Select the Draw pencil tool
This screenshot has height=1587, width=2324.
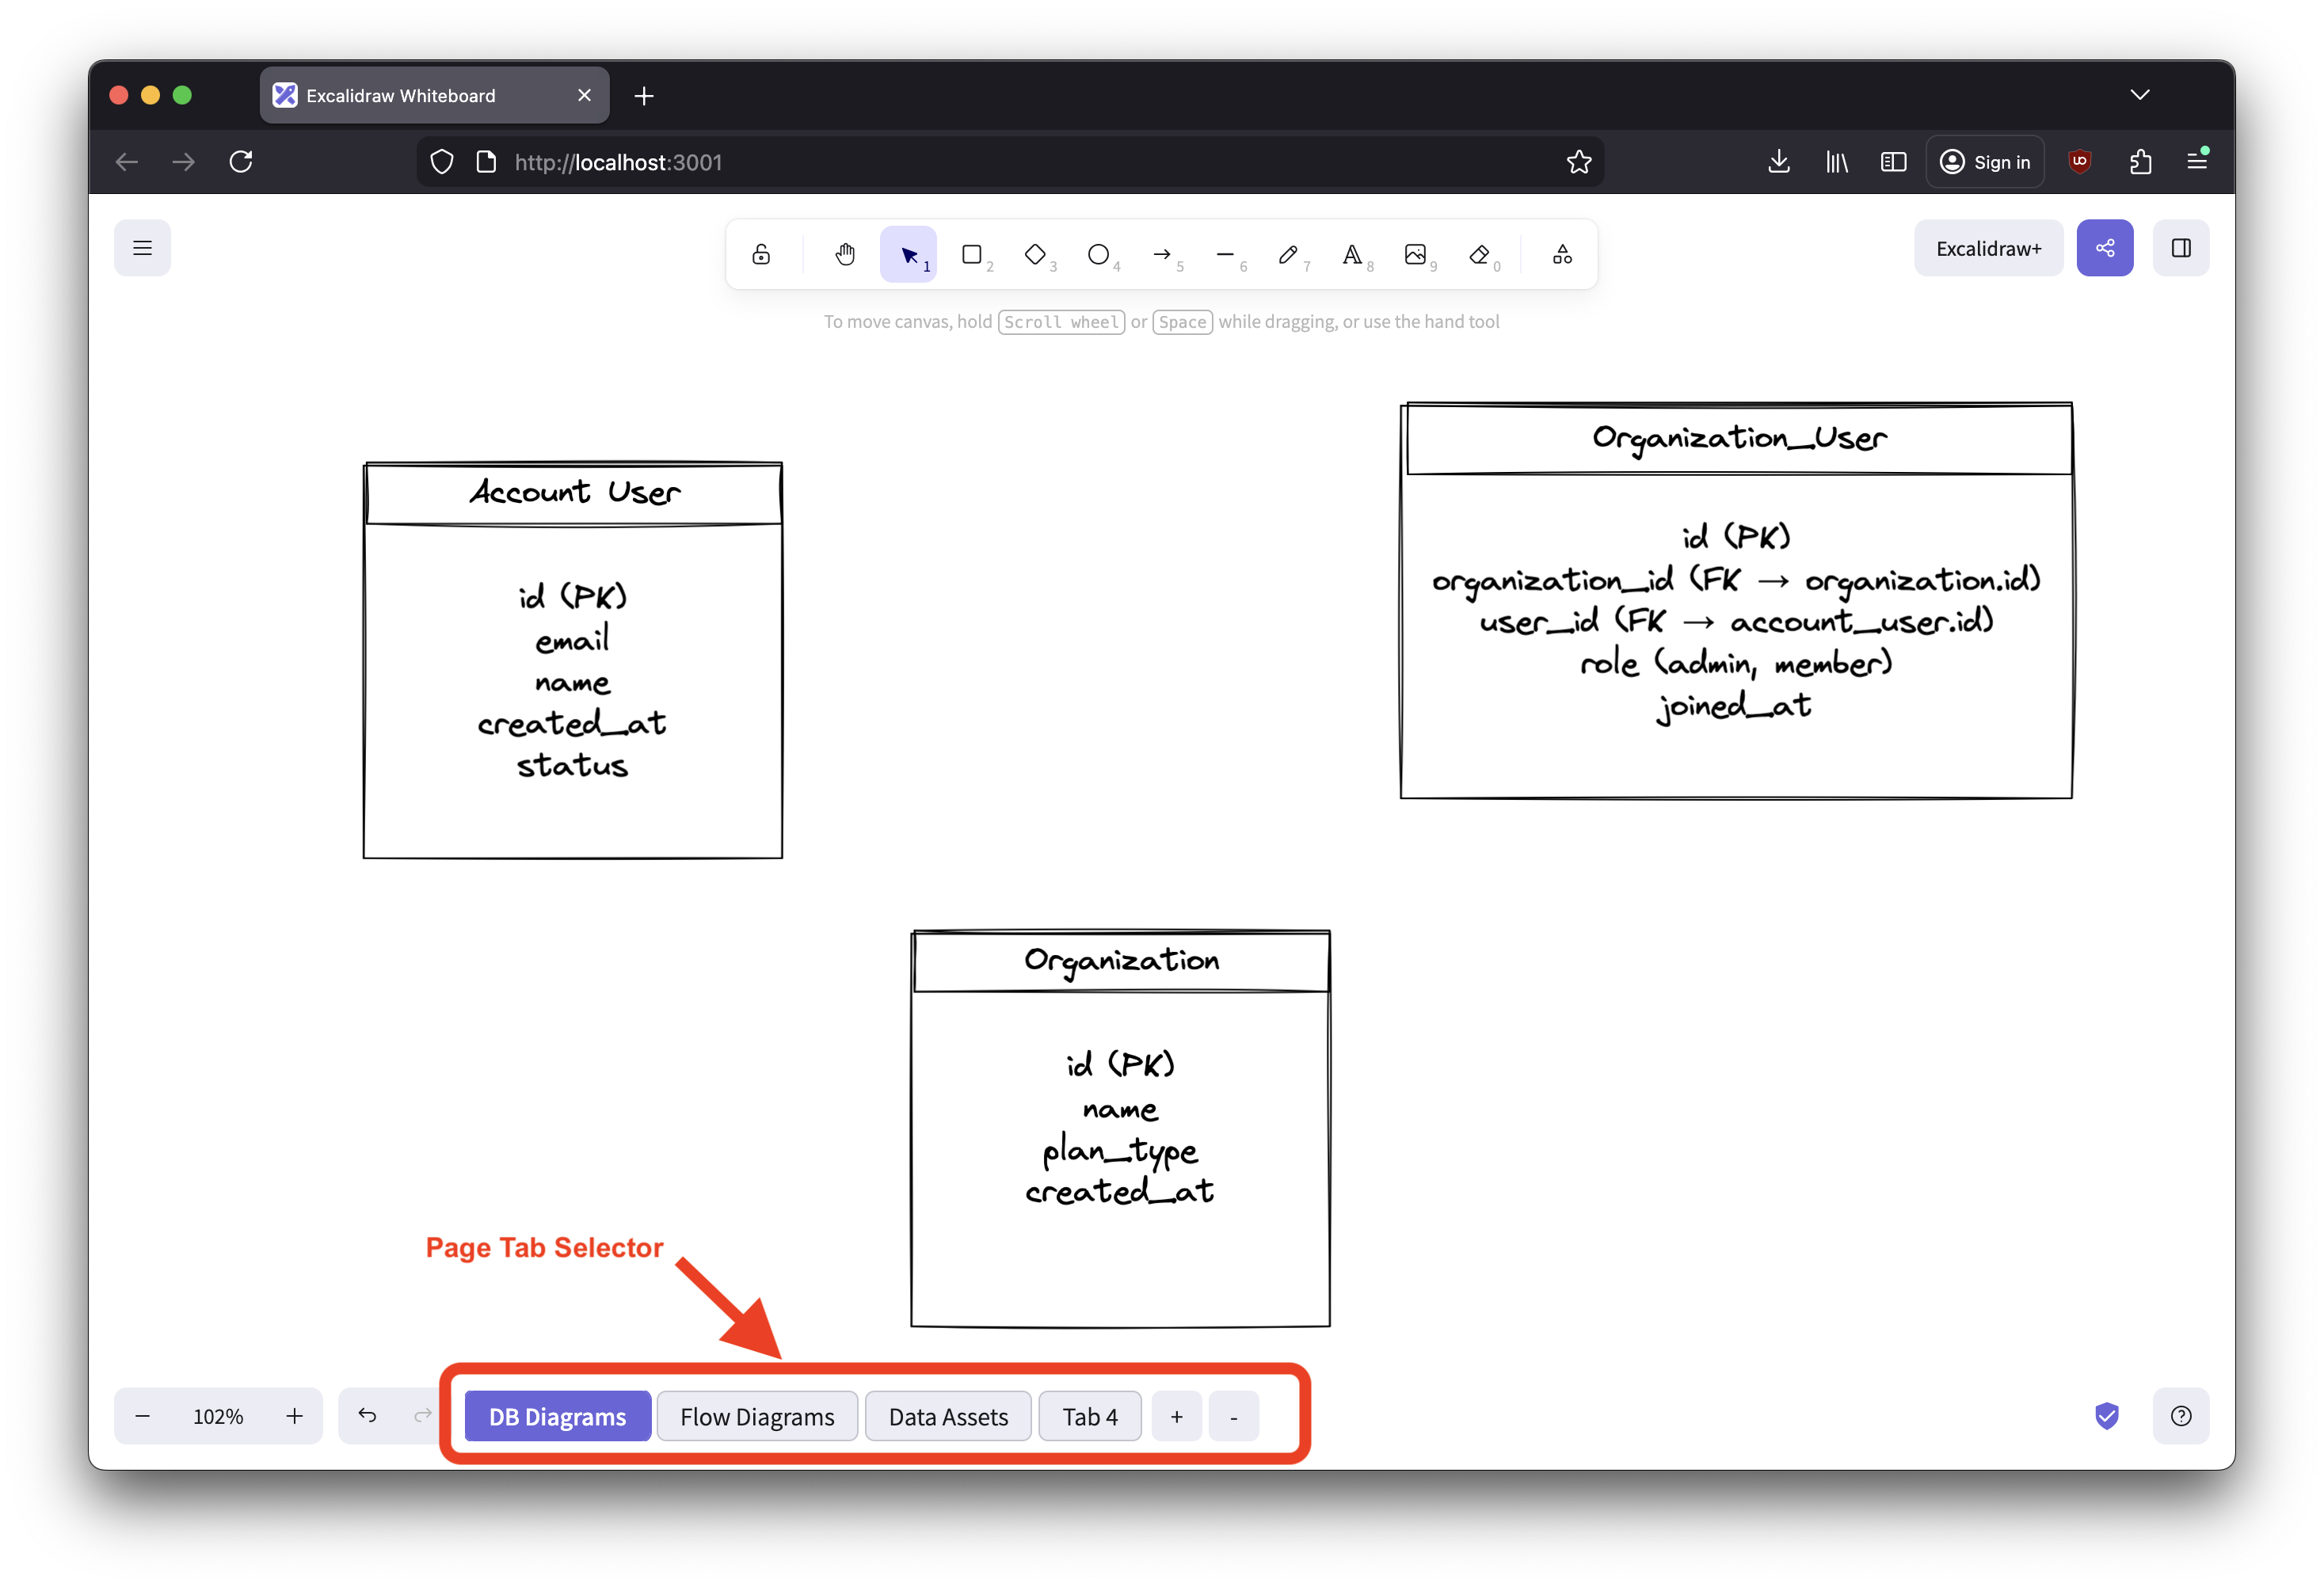[x=1288, y=254]
